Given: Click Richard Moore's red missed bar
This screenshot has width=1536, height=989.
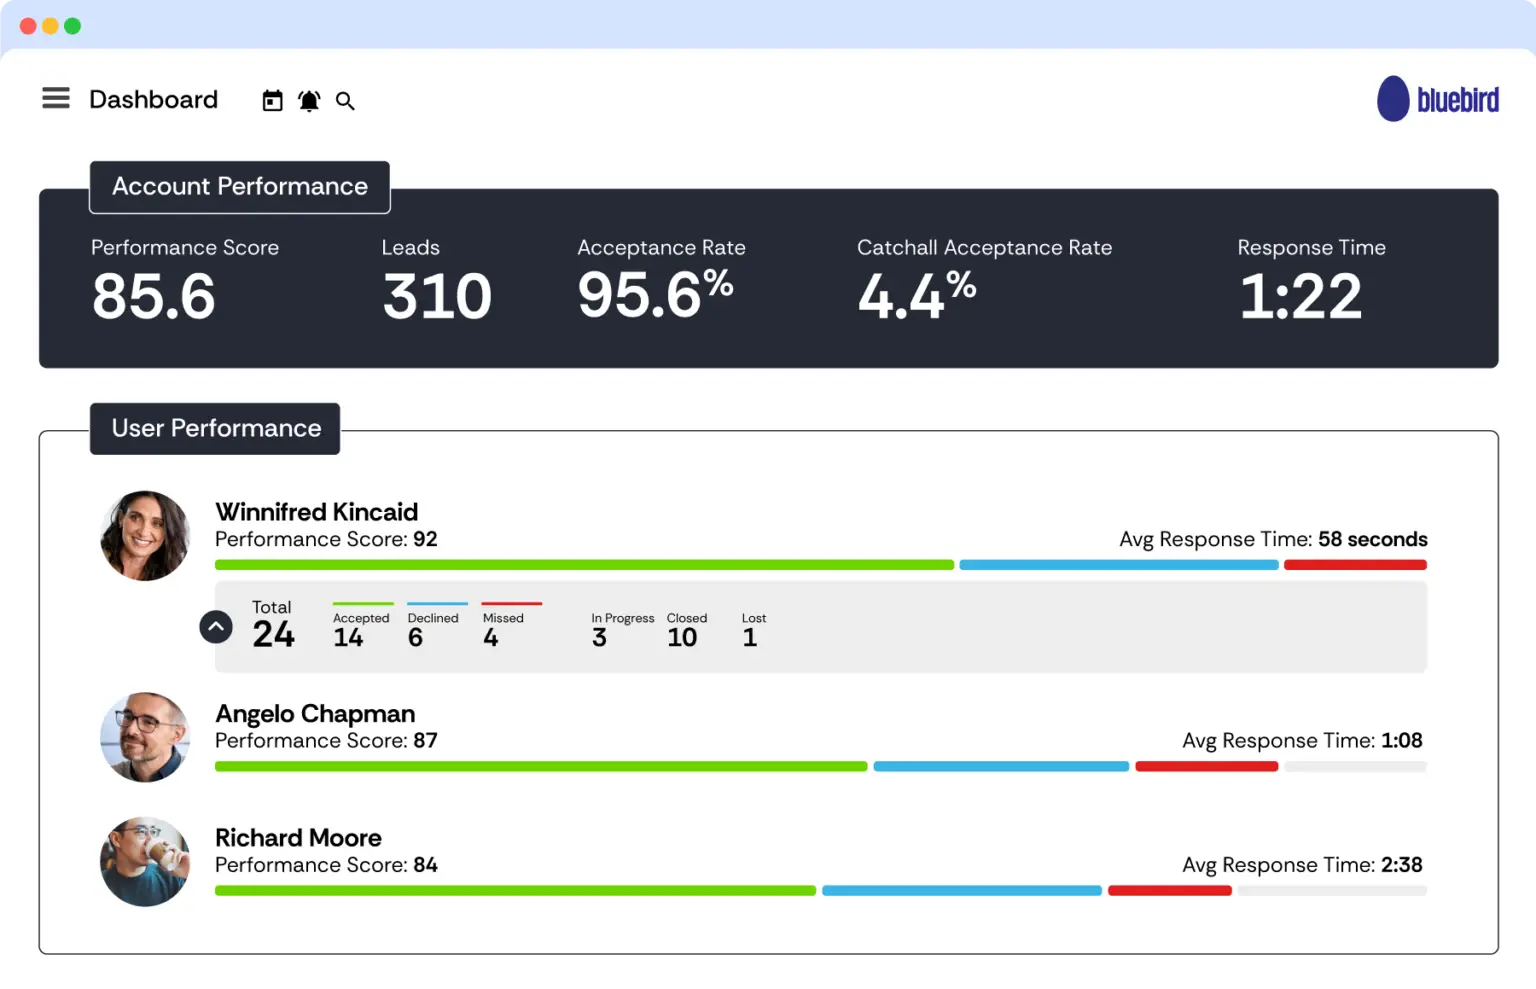Looking at the screenshot, I should click(1169, 891).
